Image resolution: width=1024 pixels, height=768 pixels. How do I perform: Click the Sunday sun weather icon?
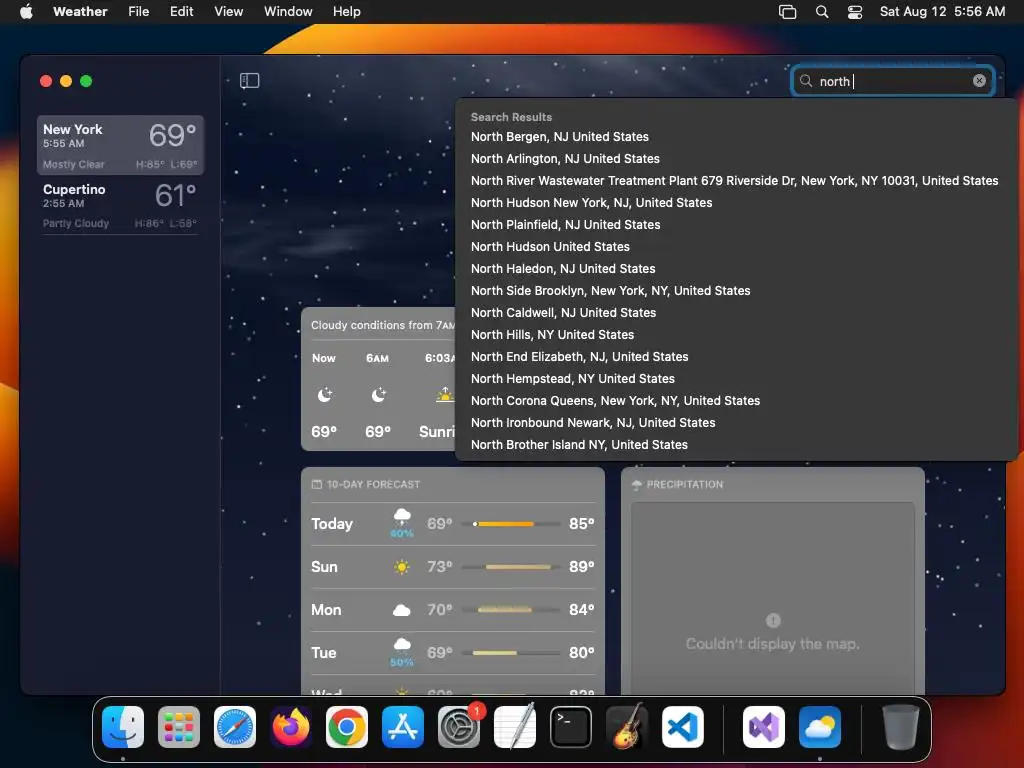coord(402,567)
